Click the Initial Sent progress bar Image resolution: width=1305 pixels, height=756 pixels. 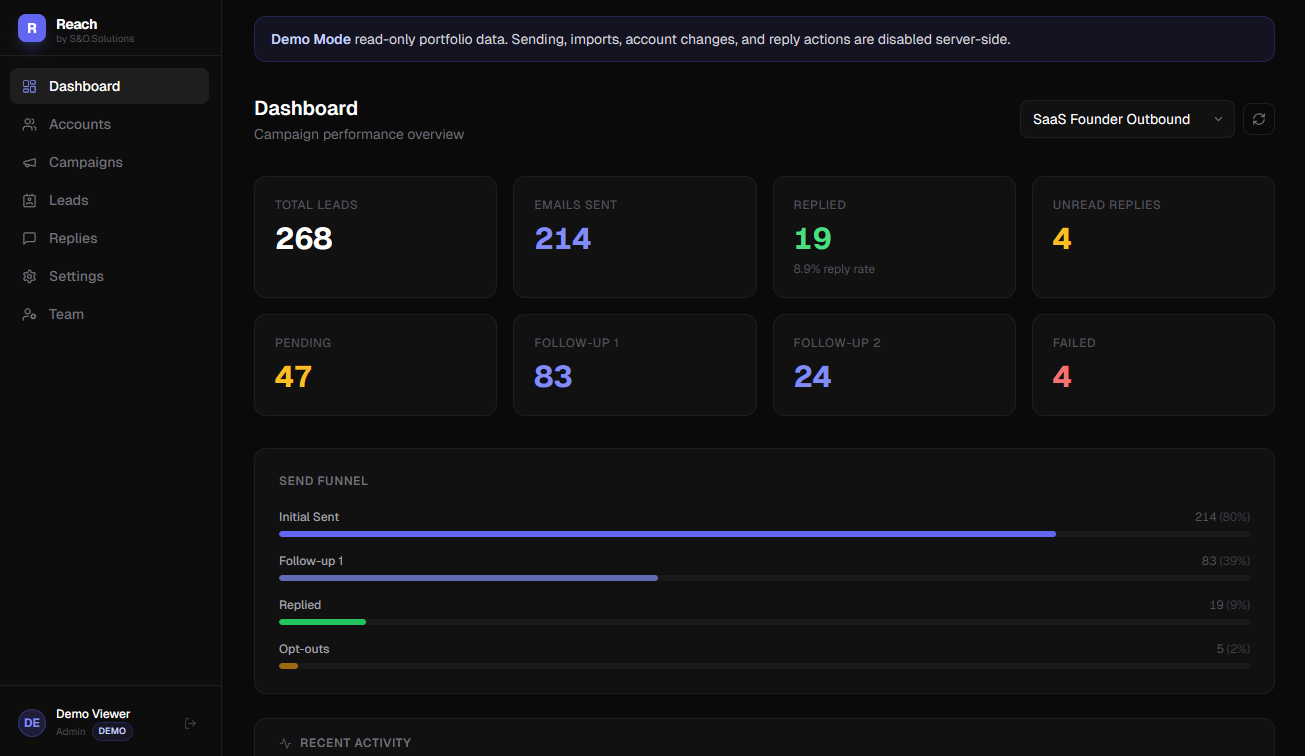[764, 534]
